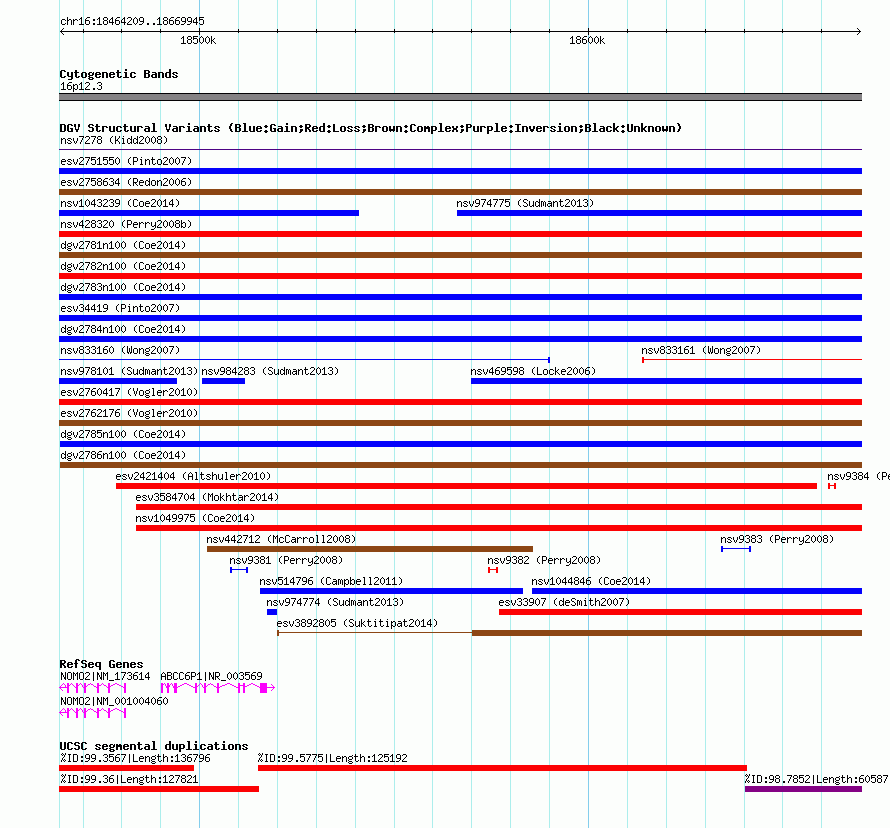This screenshot has width=890, height=828.
Task: Open the dgv2781n100 (Coe2014) label
Action: (x=123, y=245)
